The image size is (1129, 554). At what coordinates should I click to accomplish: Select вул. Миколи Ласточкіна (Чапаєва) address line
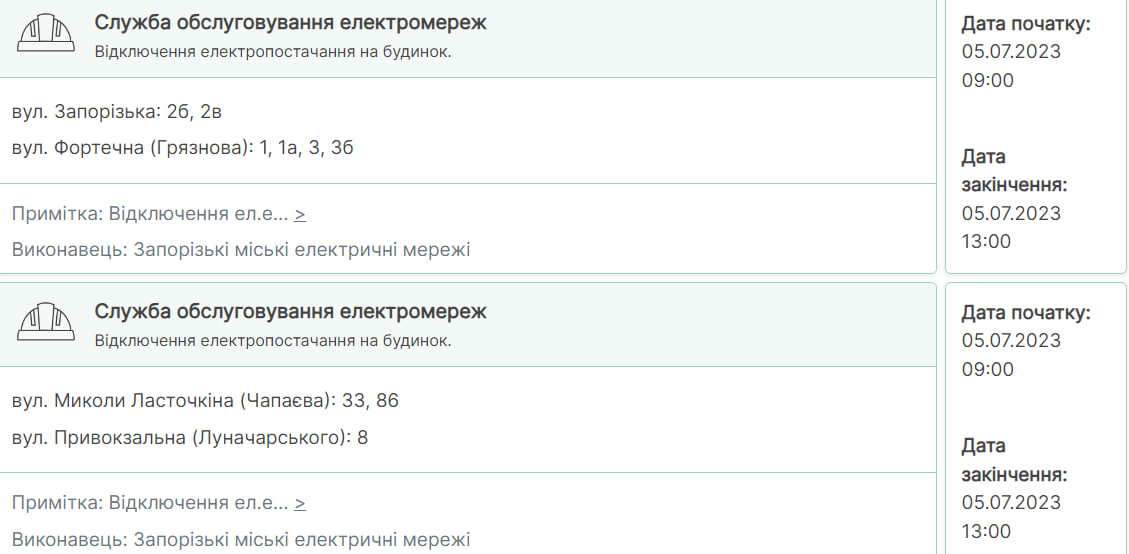205,401
